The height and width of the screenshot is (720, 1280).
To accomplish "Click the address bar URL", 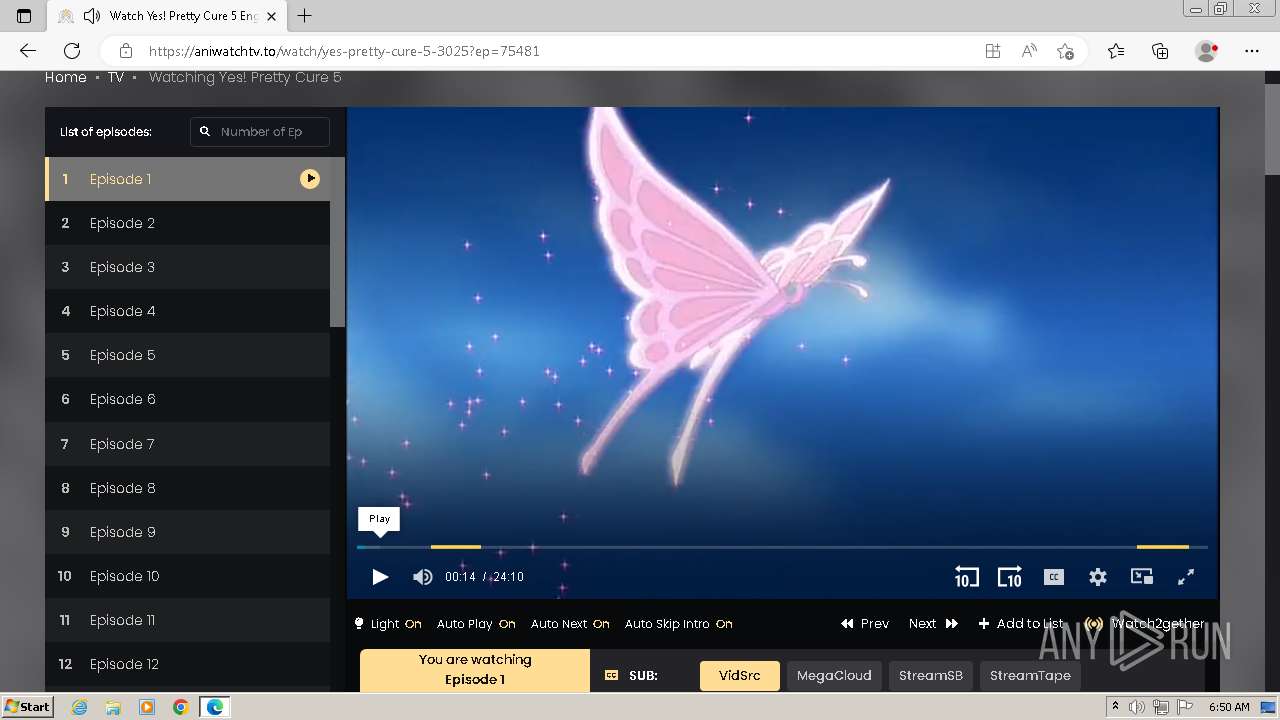I will tap(344, 51).
